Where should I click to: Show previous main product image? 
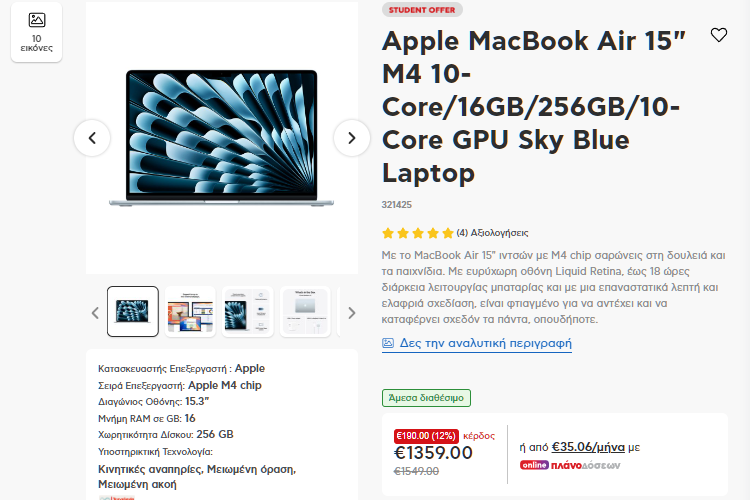[x=92, y=138]
